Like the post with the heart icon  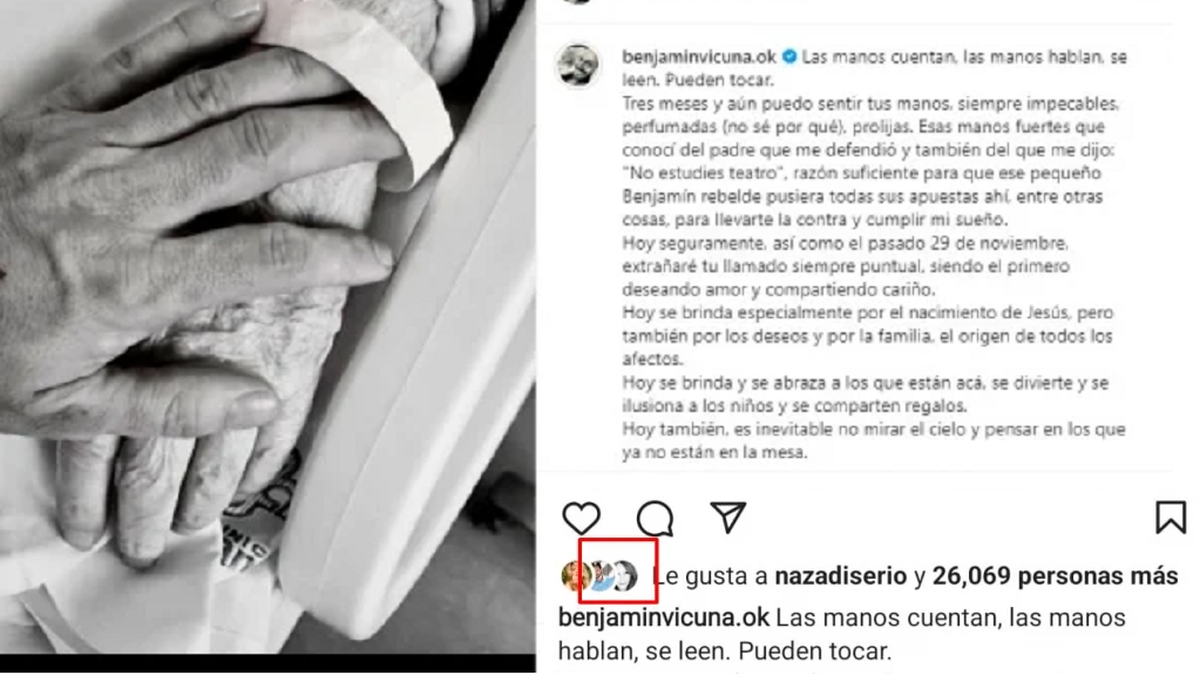coord(581,518)
